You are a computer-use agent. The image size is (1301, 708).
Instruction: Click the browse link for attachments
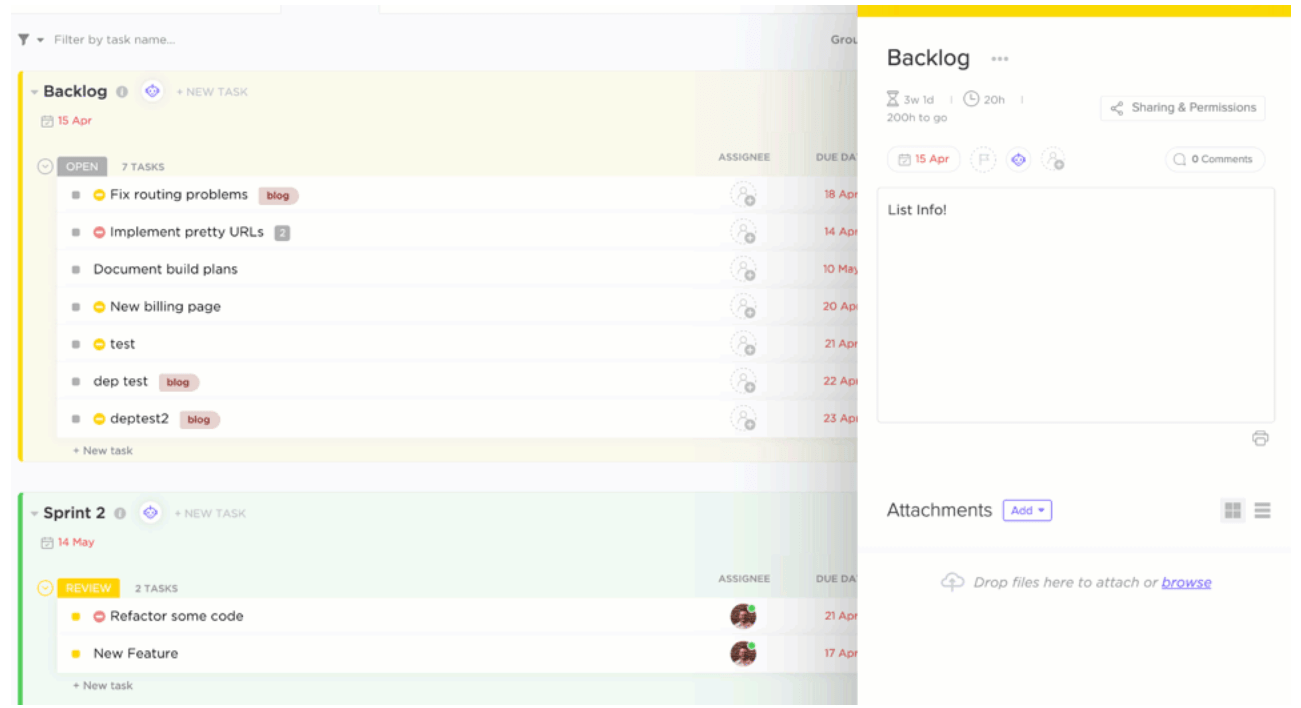pyautogui.click(x=1186, y=583)
